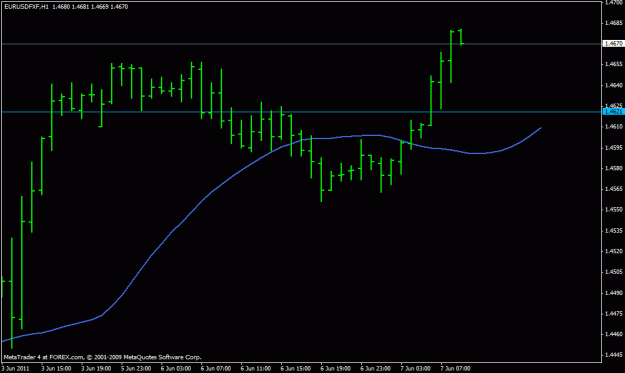Click the 3 Jun 2011 time axis label
Viewport: 625px width, 373px height.
coord(16,369)
